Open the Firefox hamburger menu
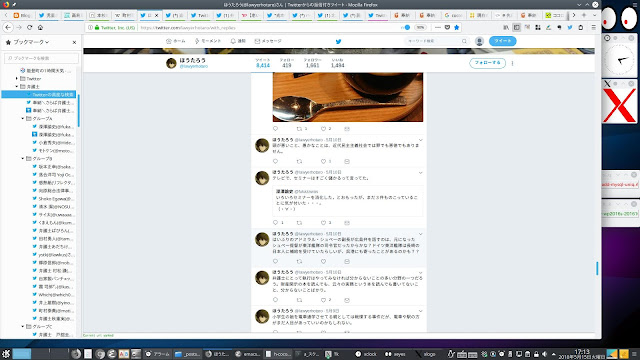 (x=593, y=27)
